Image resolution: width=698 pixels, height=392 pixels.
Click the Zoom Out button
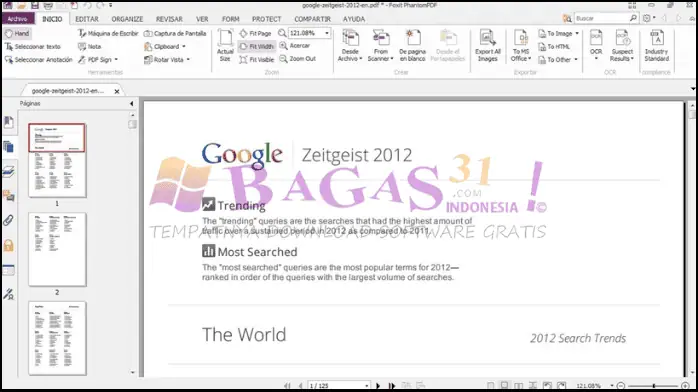pos(297,59)
